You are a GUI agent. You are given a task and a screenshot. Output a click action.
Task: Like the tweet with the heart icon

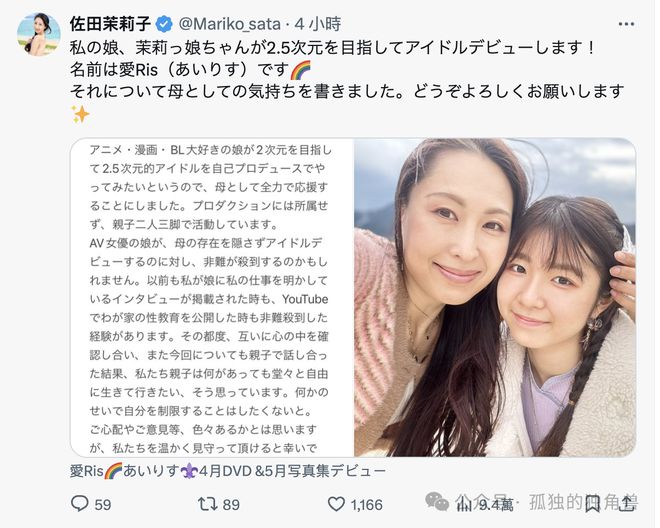336,504
